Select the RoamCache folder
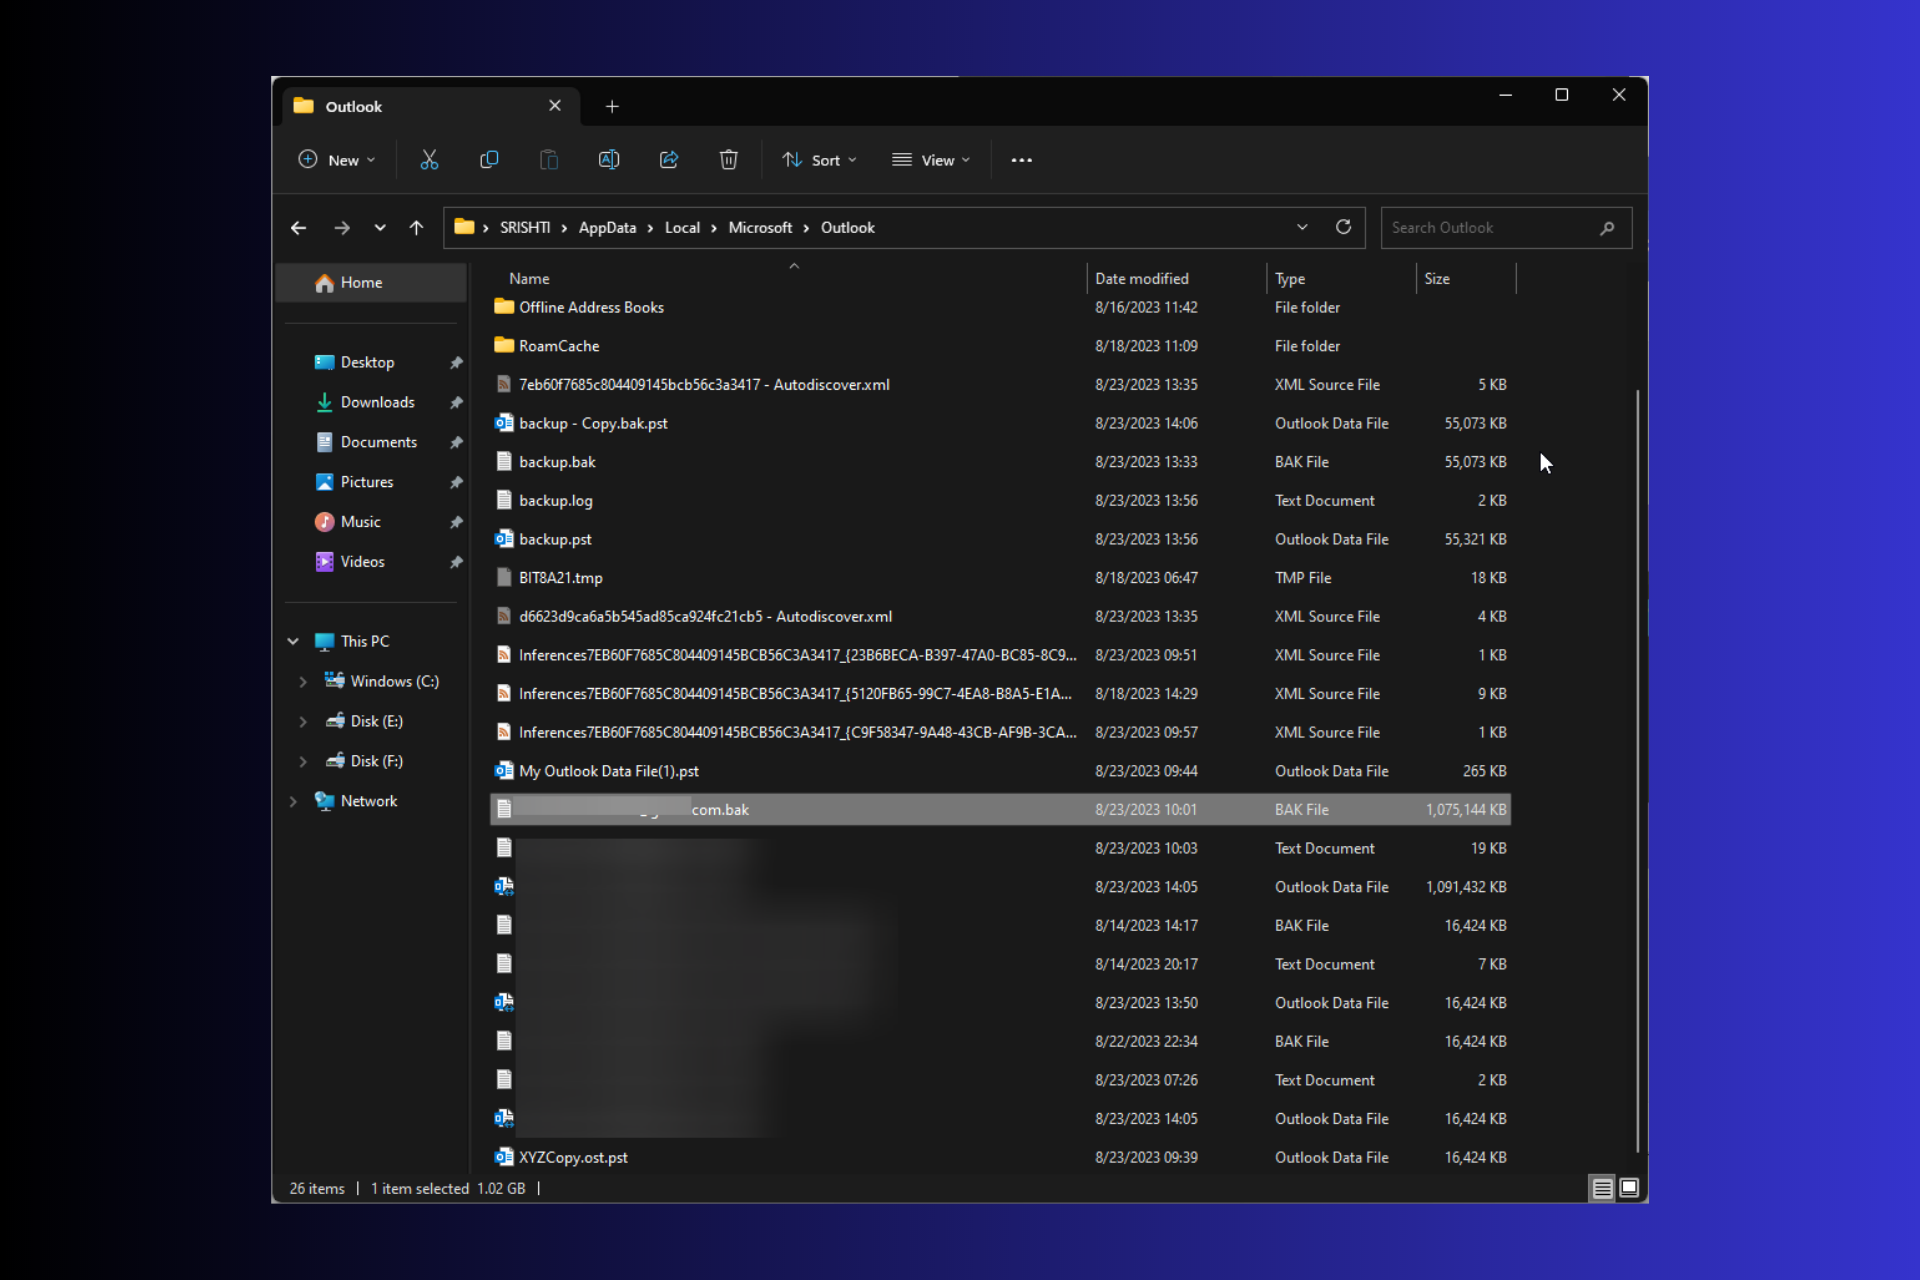 click(x=560, y=344)
